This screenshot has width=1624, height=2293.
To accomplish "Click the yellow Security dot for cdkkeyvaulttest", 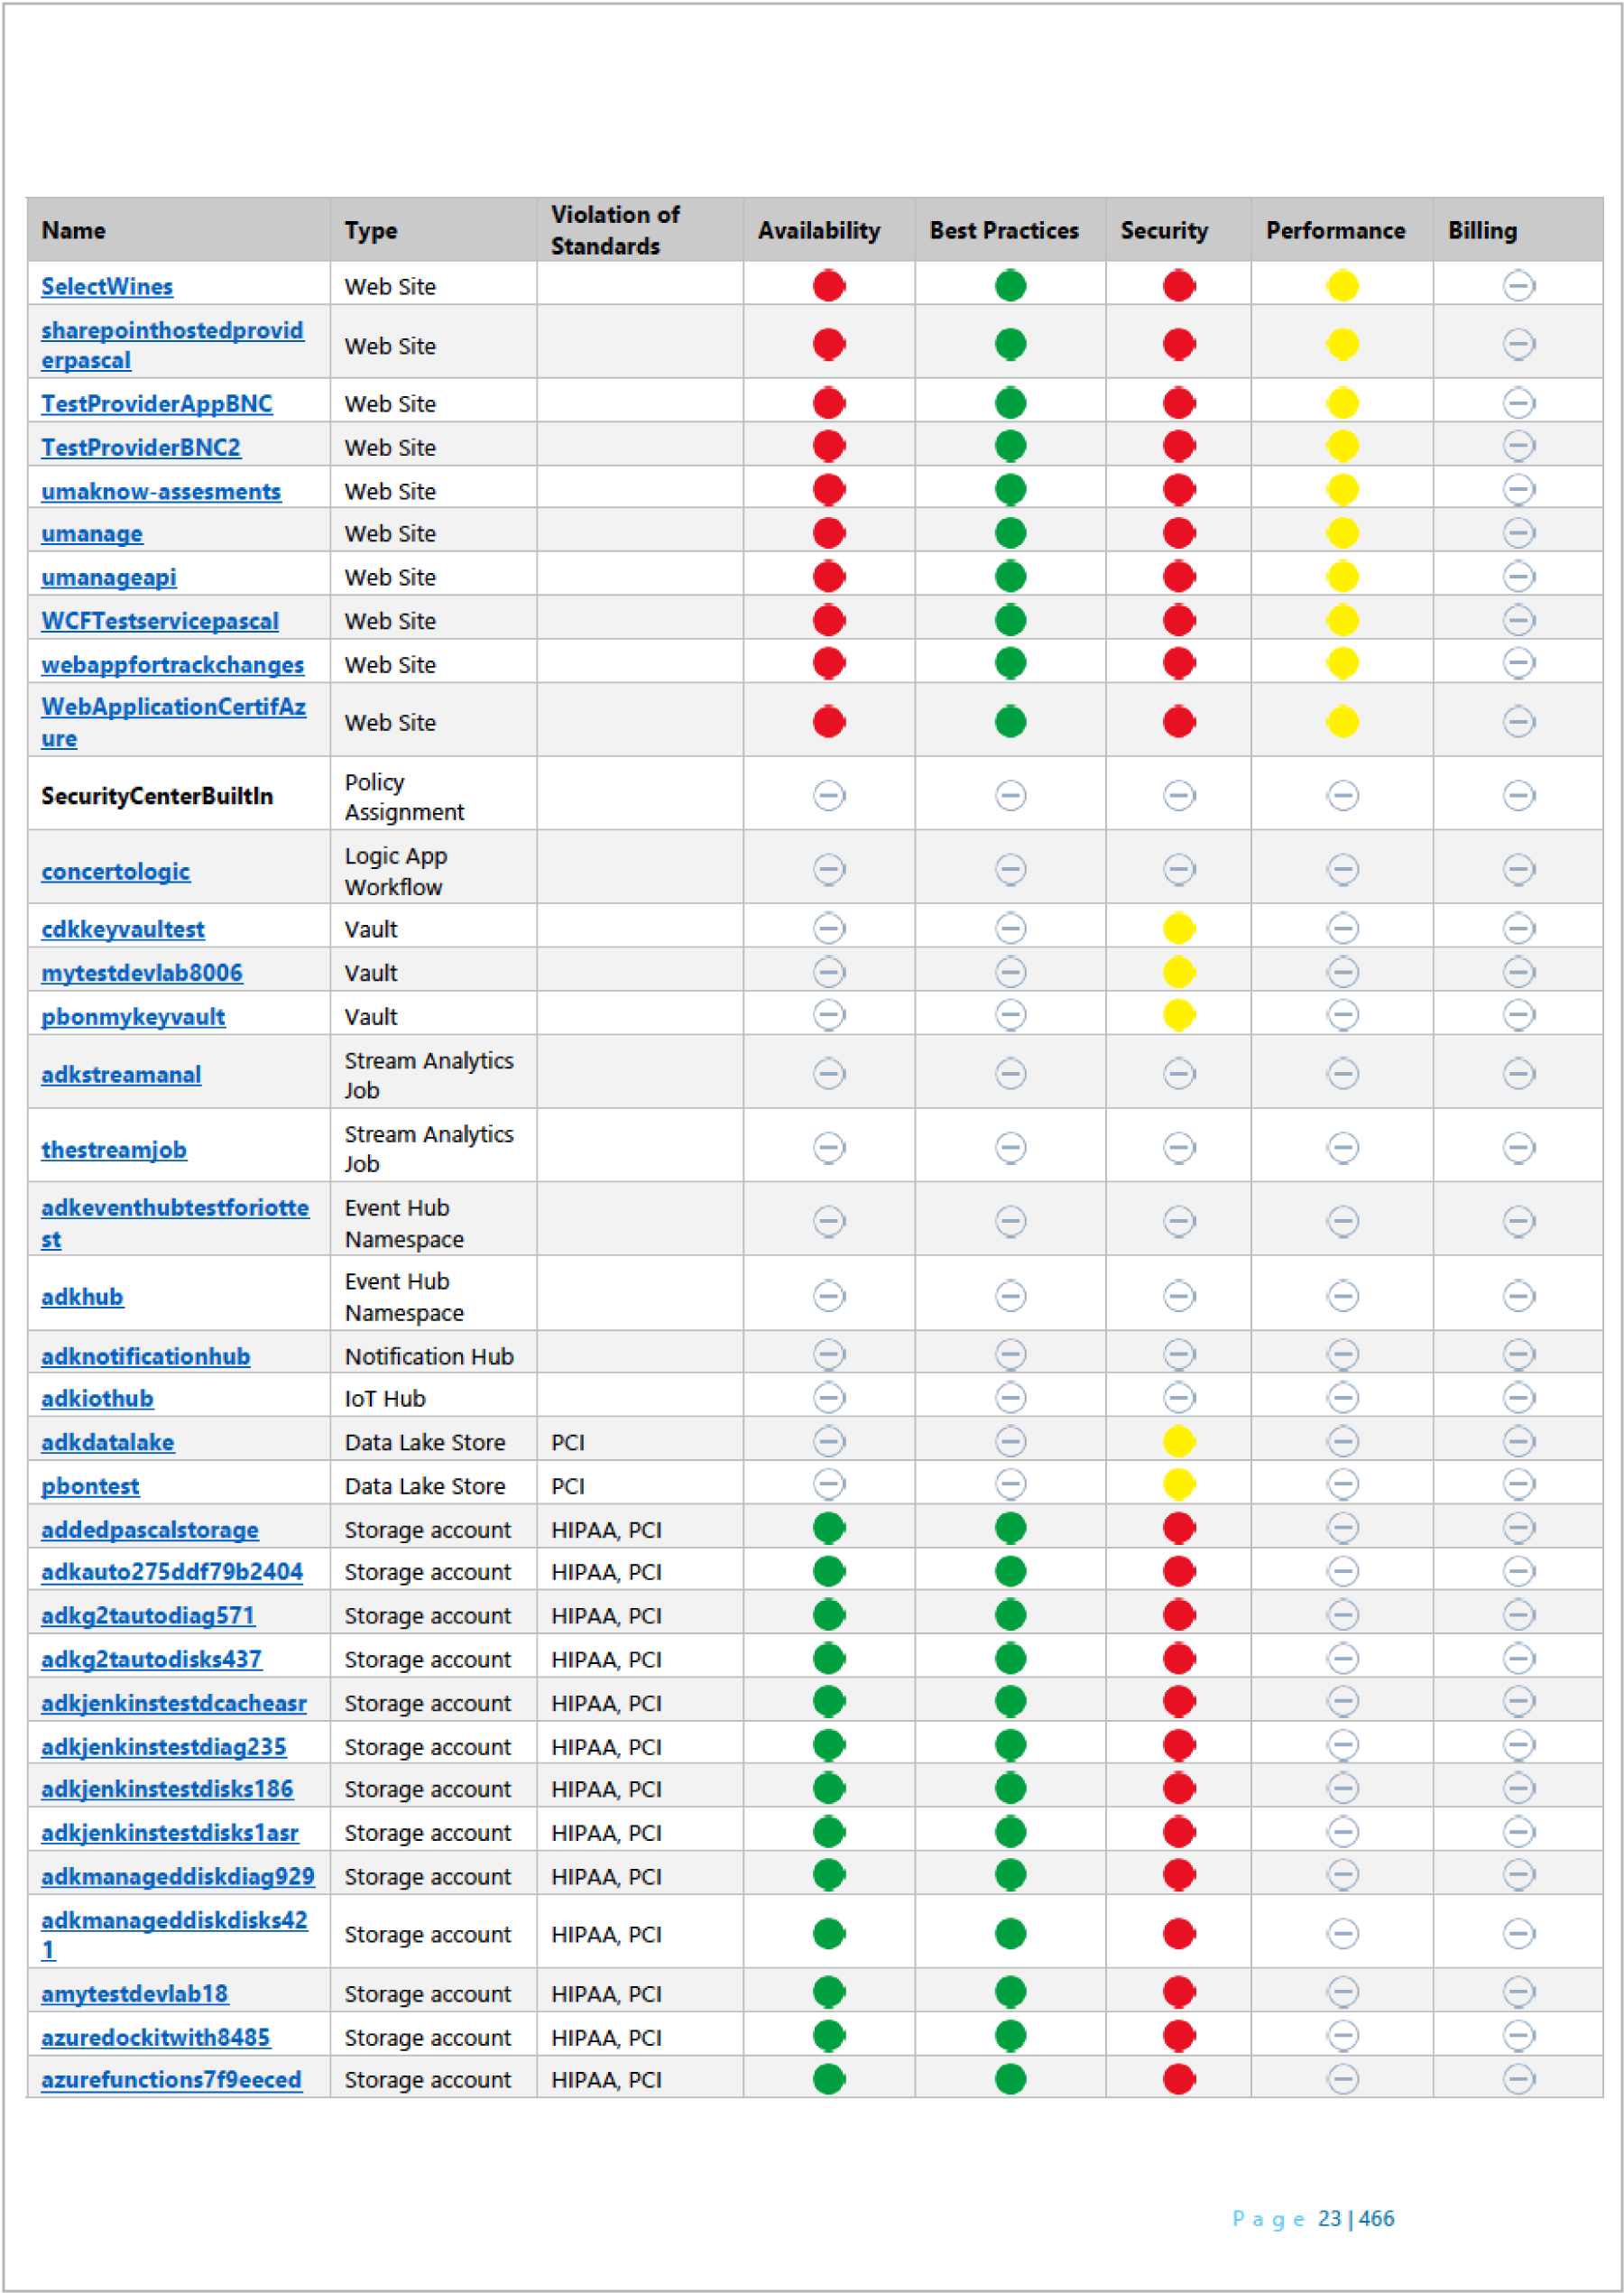I will [x=1179, y=928].
